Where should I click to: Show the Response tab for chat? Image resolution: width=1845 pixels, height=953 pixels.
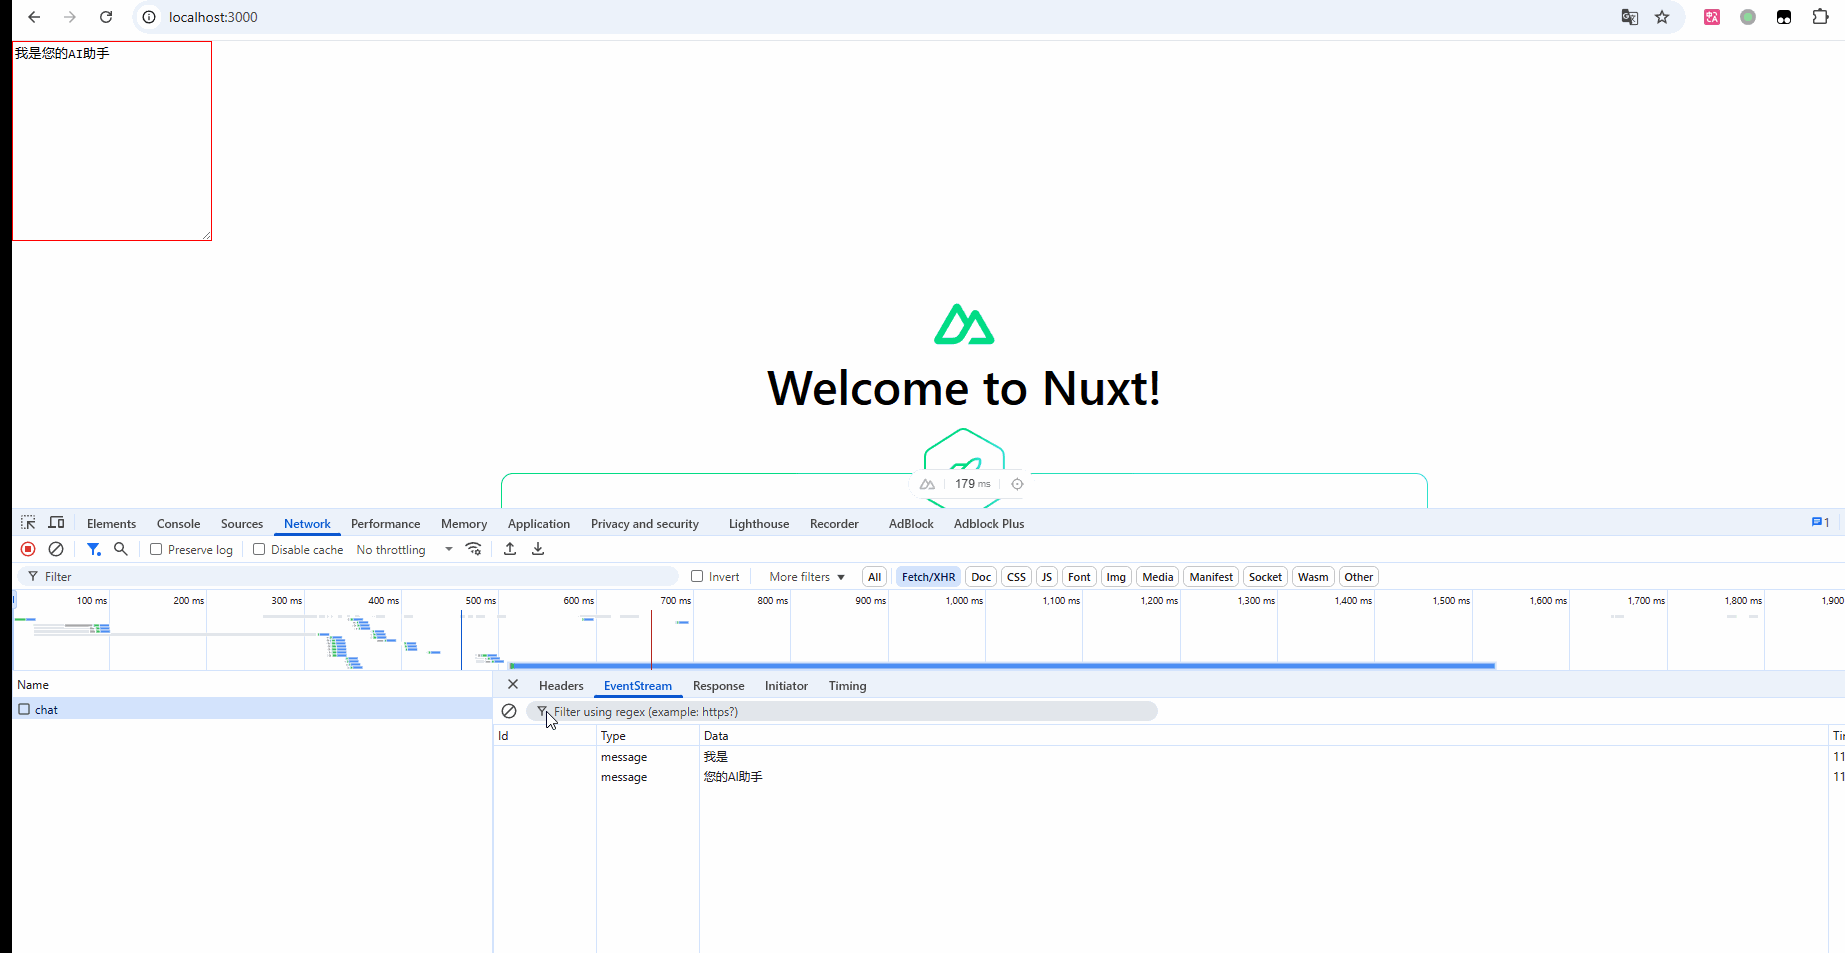718,685
